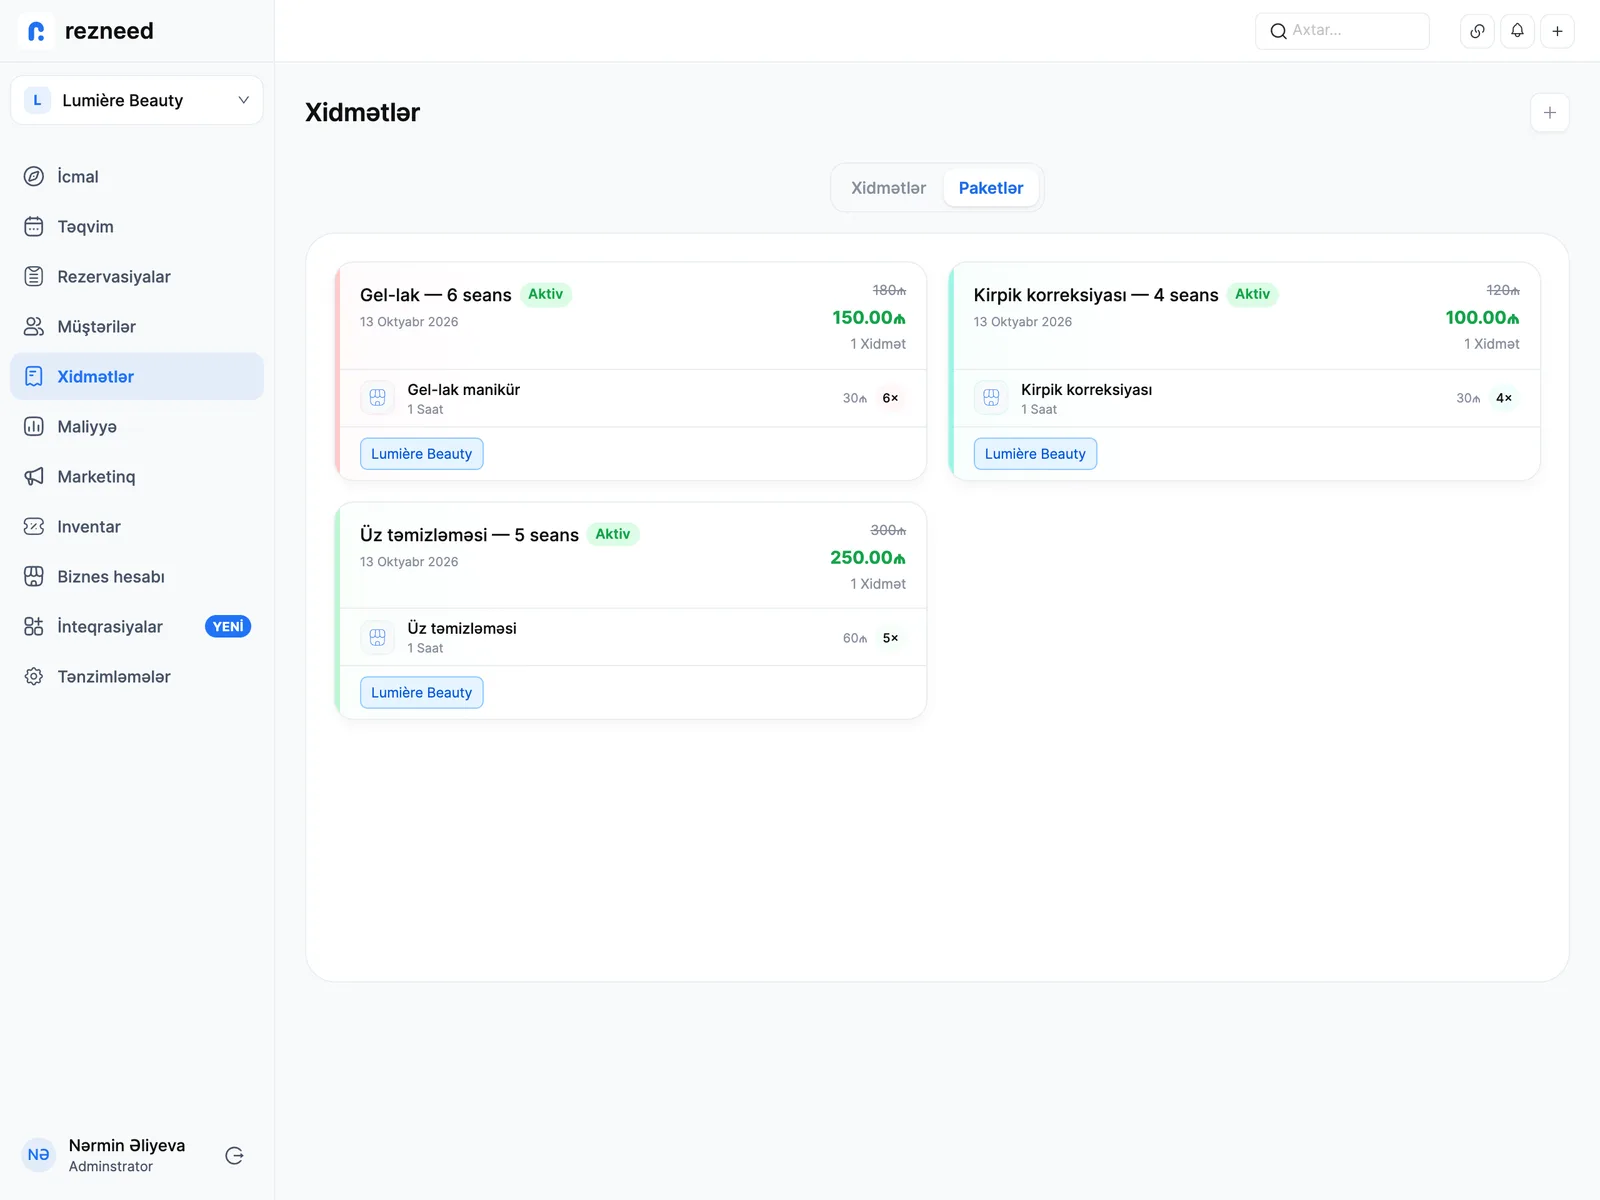
Task: Click the Biznes hesabı store icon
Action: 34,577
